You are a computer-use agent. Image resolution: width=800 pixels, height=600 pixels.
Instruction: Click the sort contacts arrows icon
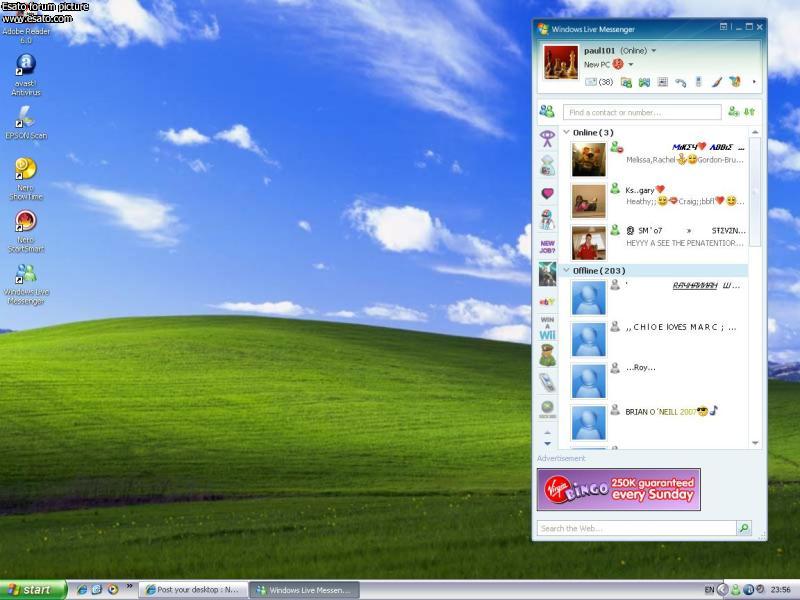pyautogui.click(x=749, y=111)
